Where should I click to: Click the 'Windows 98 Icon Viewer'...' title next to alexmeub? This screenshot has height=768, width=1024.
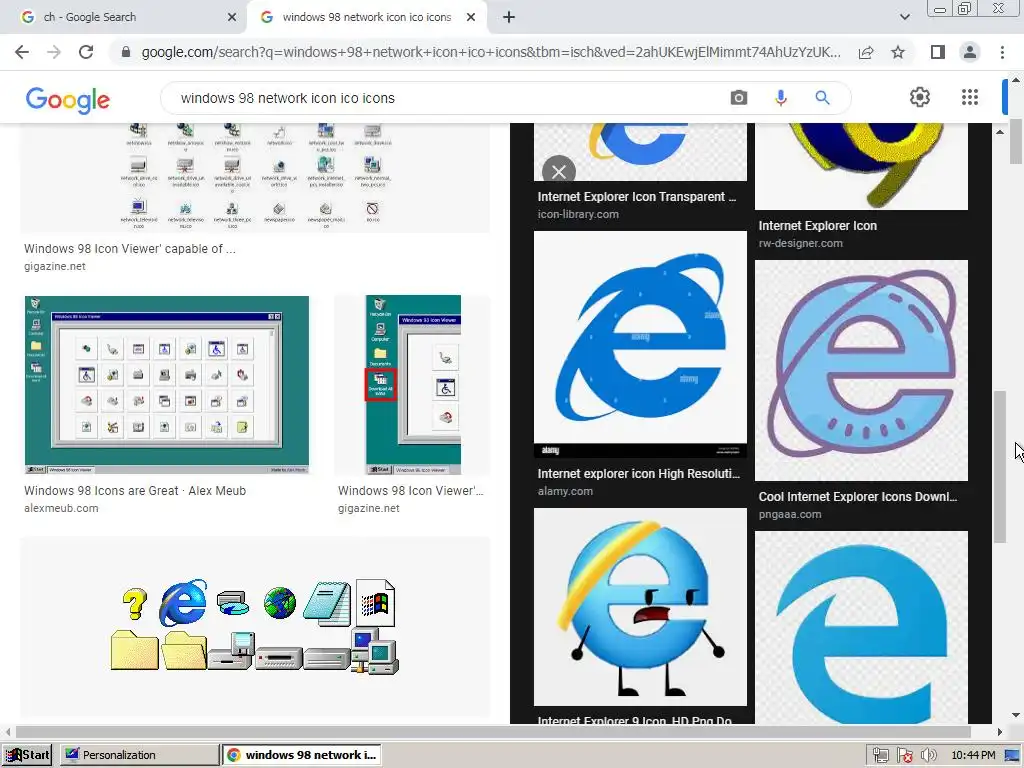(411, 490)
